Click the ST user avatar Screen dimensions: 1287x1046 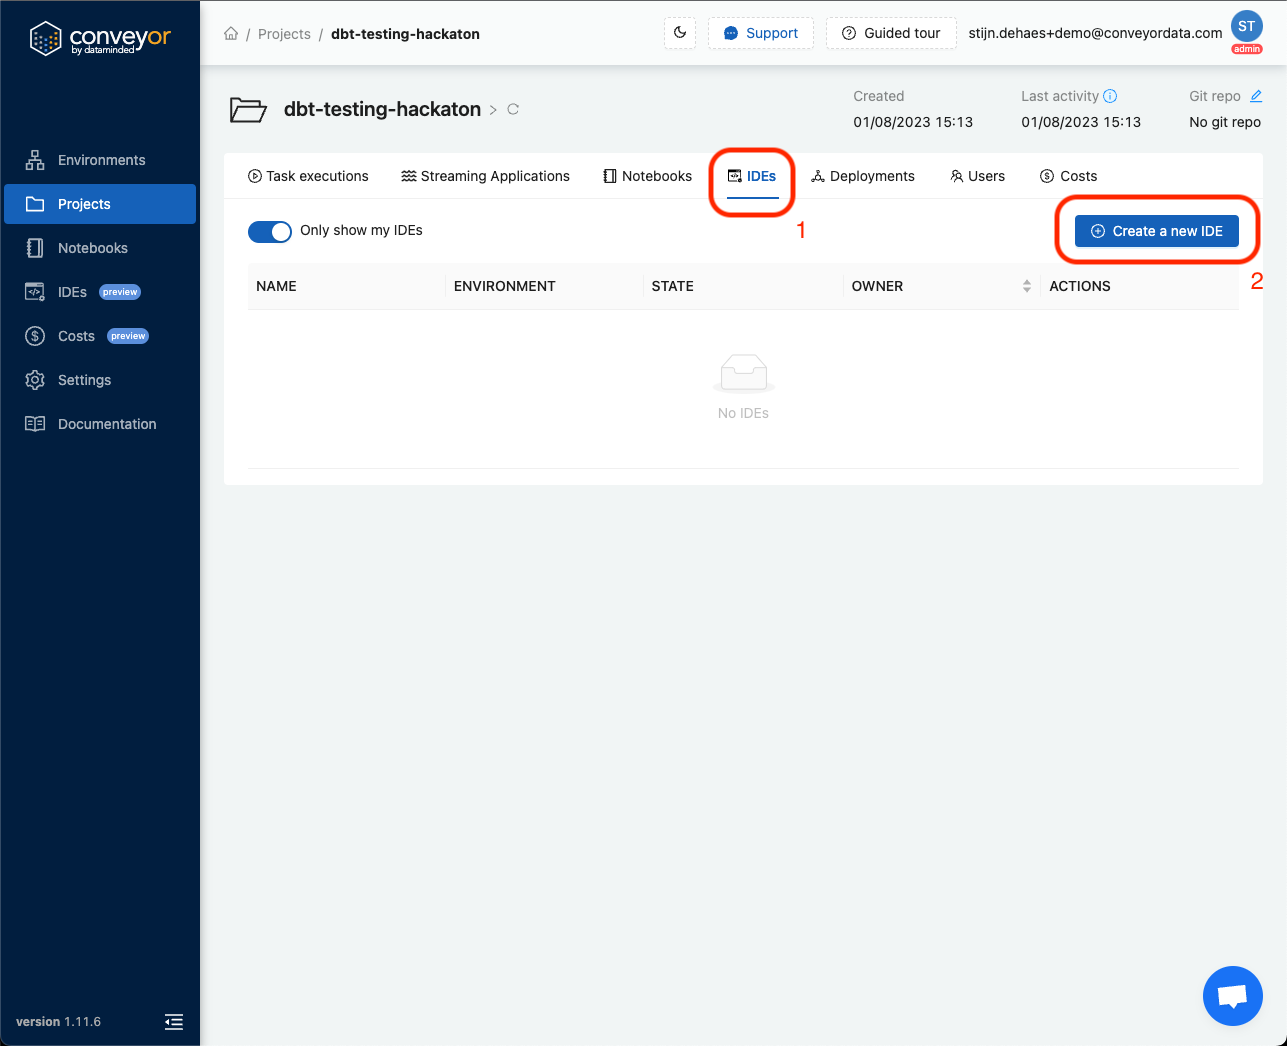1246,27
